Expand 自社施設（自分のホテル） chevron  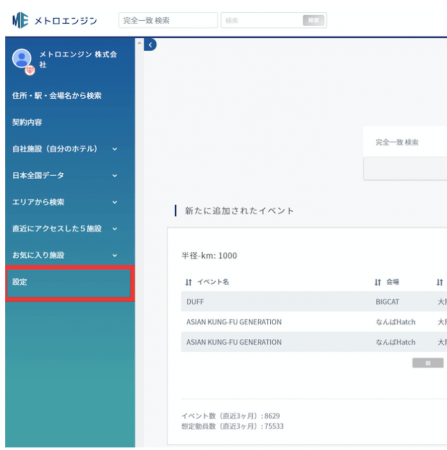pos(115,149)
